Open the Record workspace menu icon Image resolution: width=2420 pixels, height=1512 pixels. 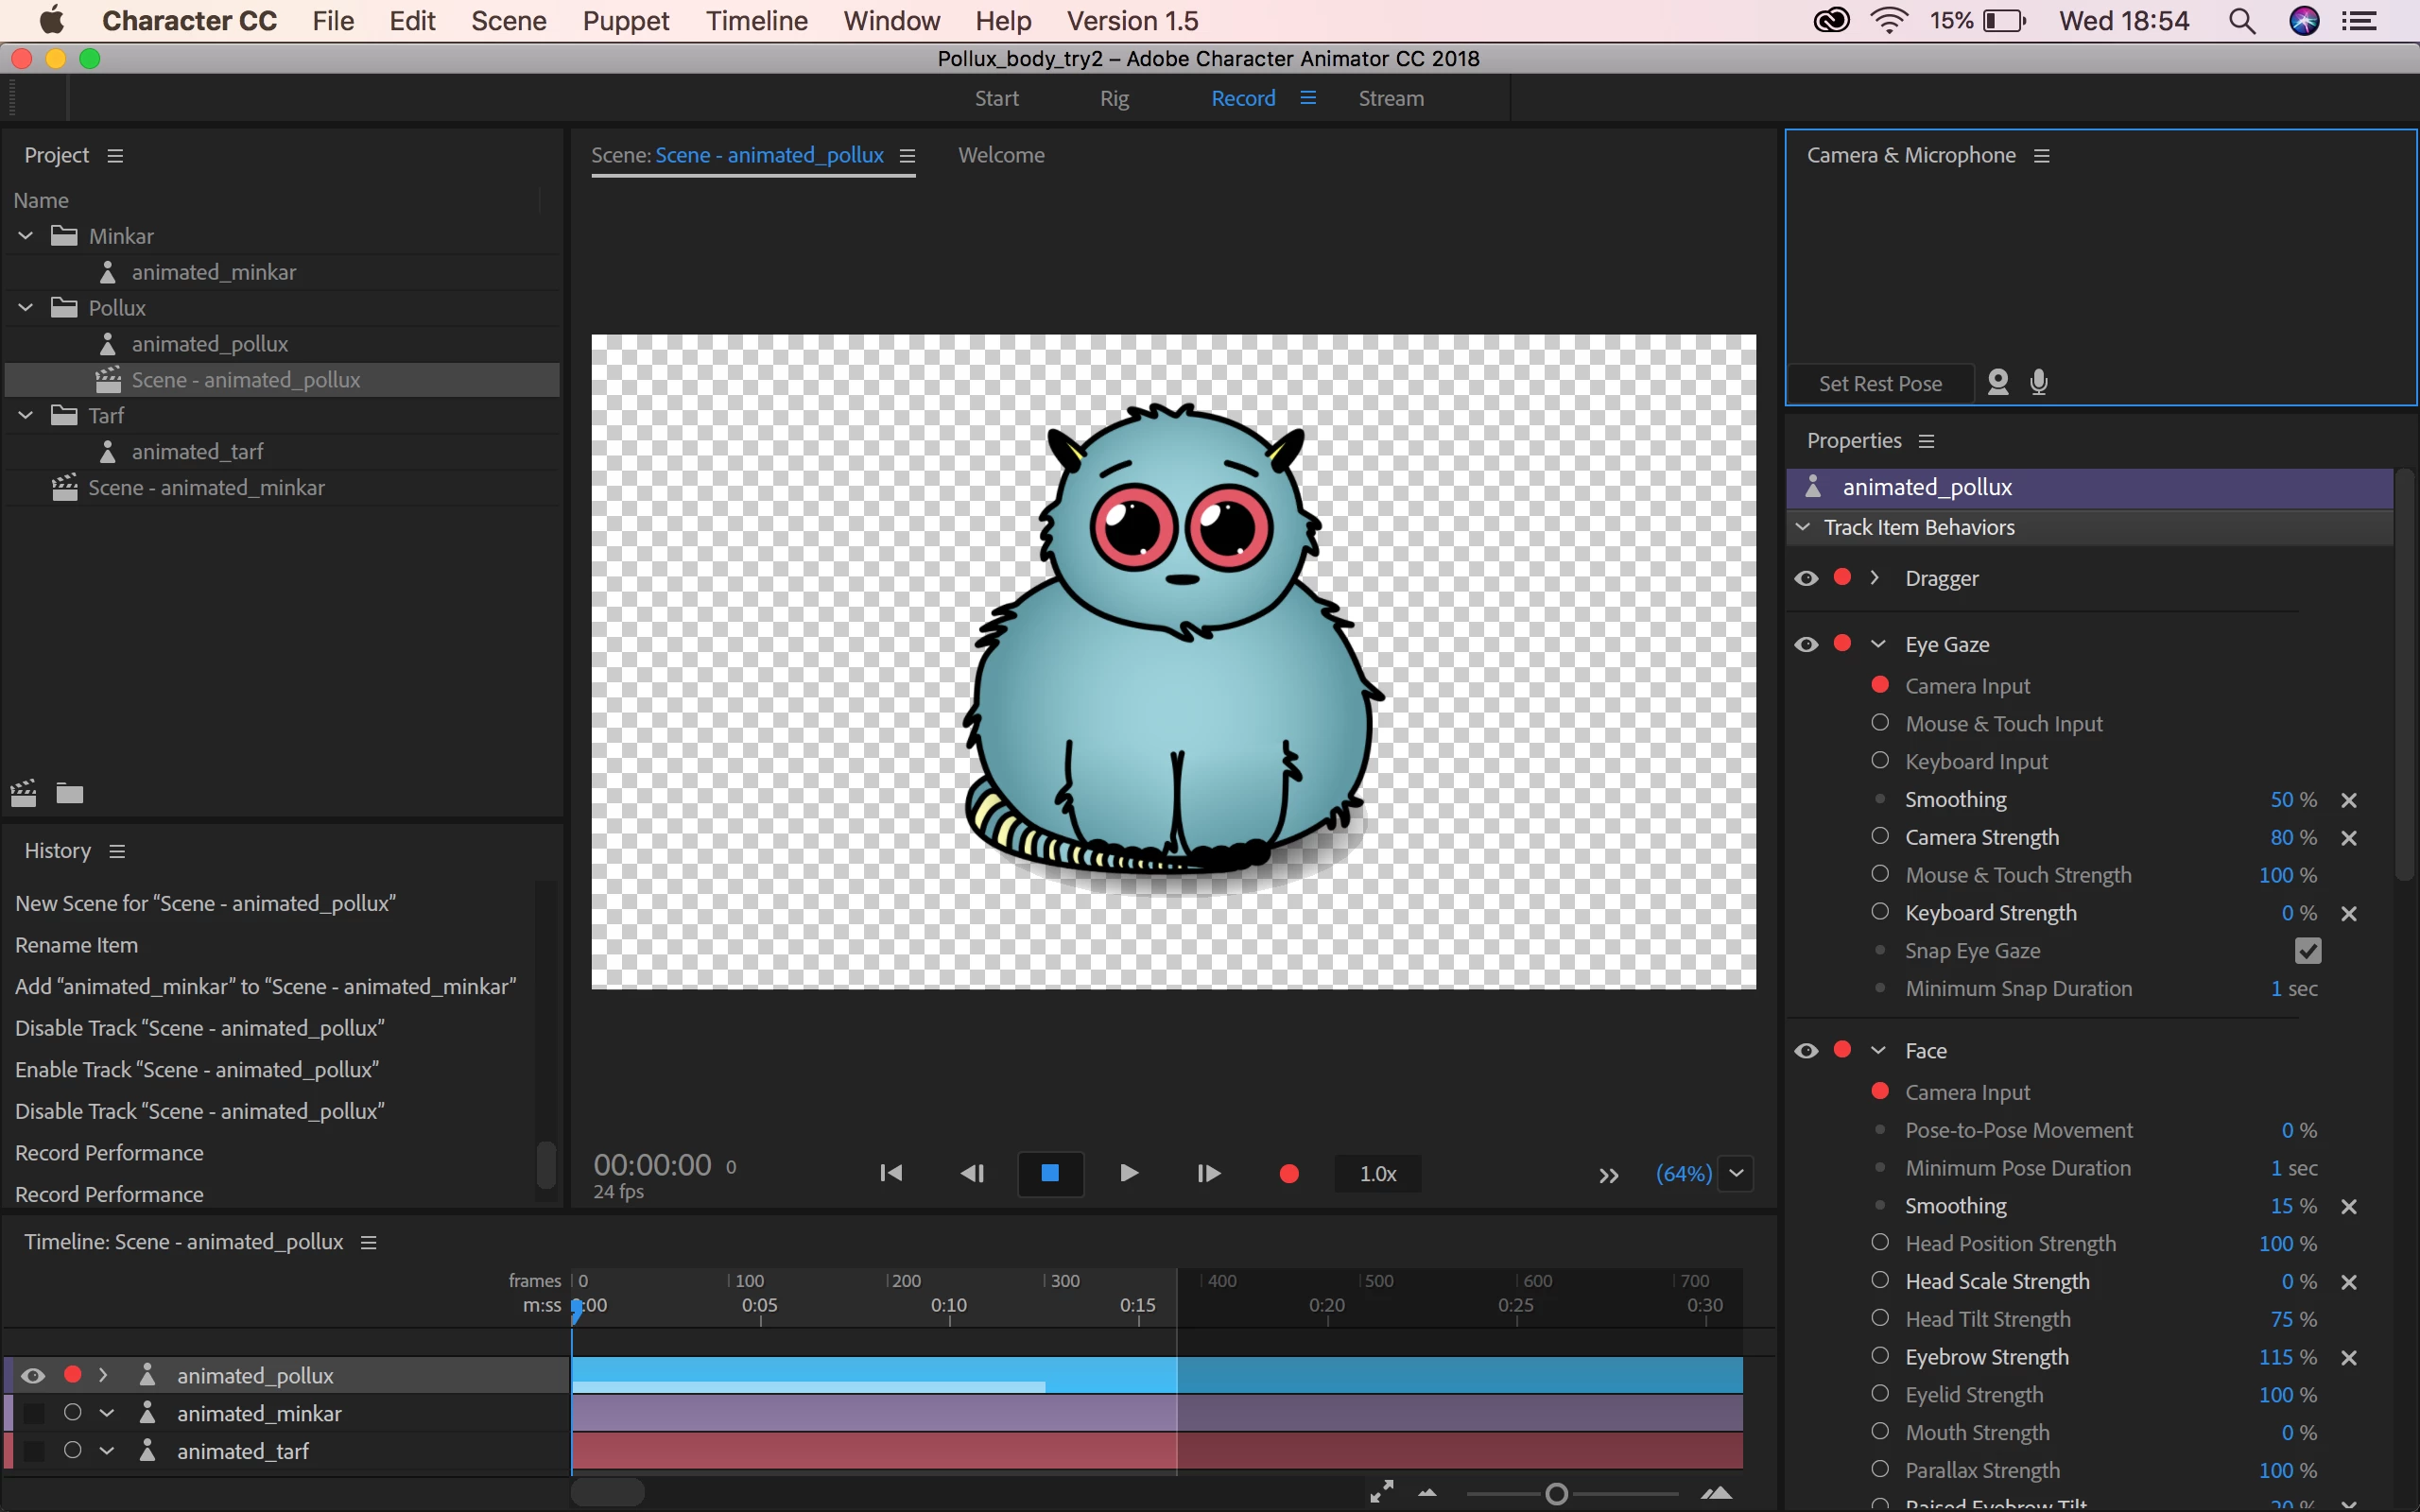pos(1308,98)
